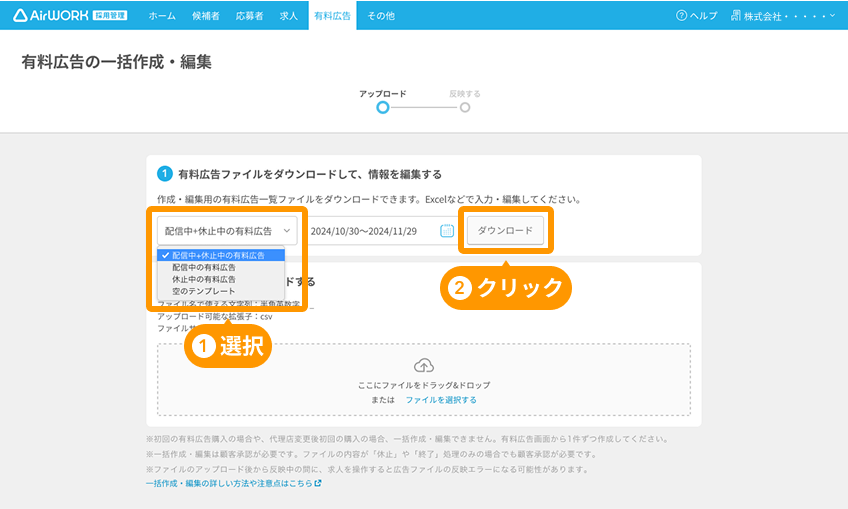Select 配信中+休止中の有料広告 checked option
The image size is (848, 509).
[x=221, y=255]
